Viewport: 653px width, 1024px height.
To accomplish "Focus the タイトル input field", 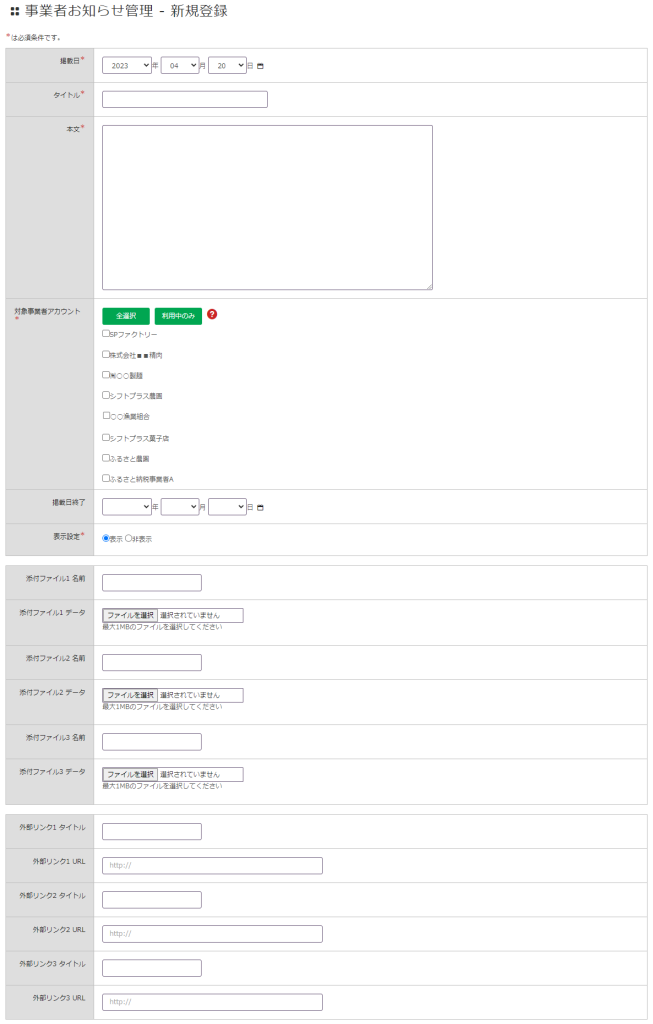I will pyautogui.click(x=184, y=99).
